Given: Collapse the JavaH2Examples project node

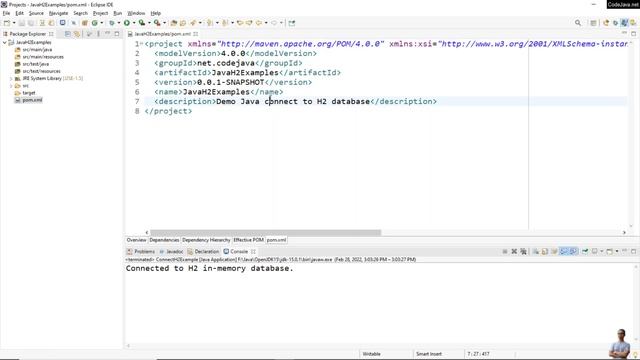Looking at the screenshot, I should point(4,42).
